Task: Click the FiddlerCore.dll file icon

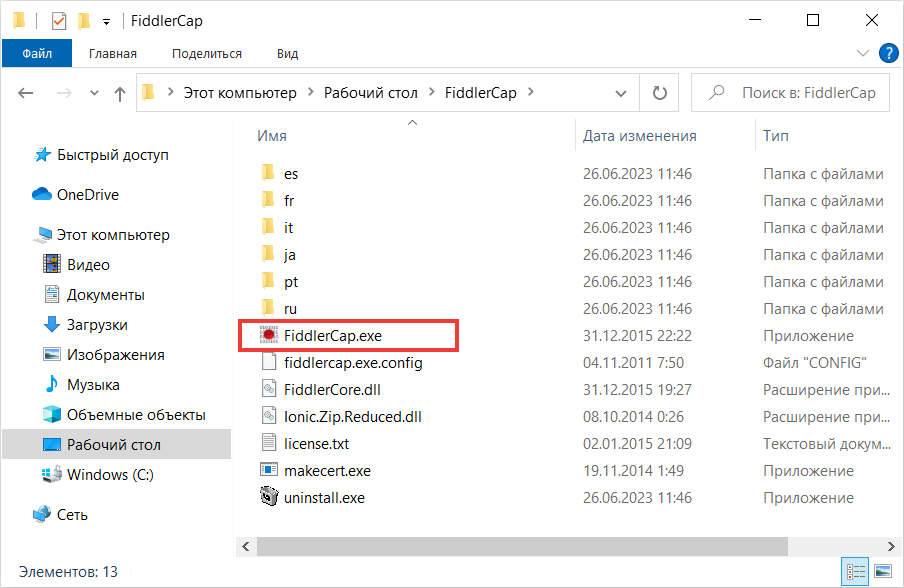Action: coord(269,389)
